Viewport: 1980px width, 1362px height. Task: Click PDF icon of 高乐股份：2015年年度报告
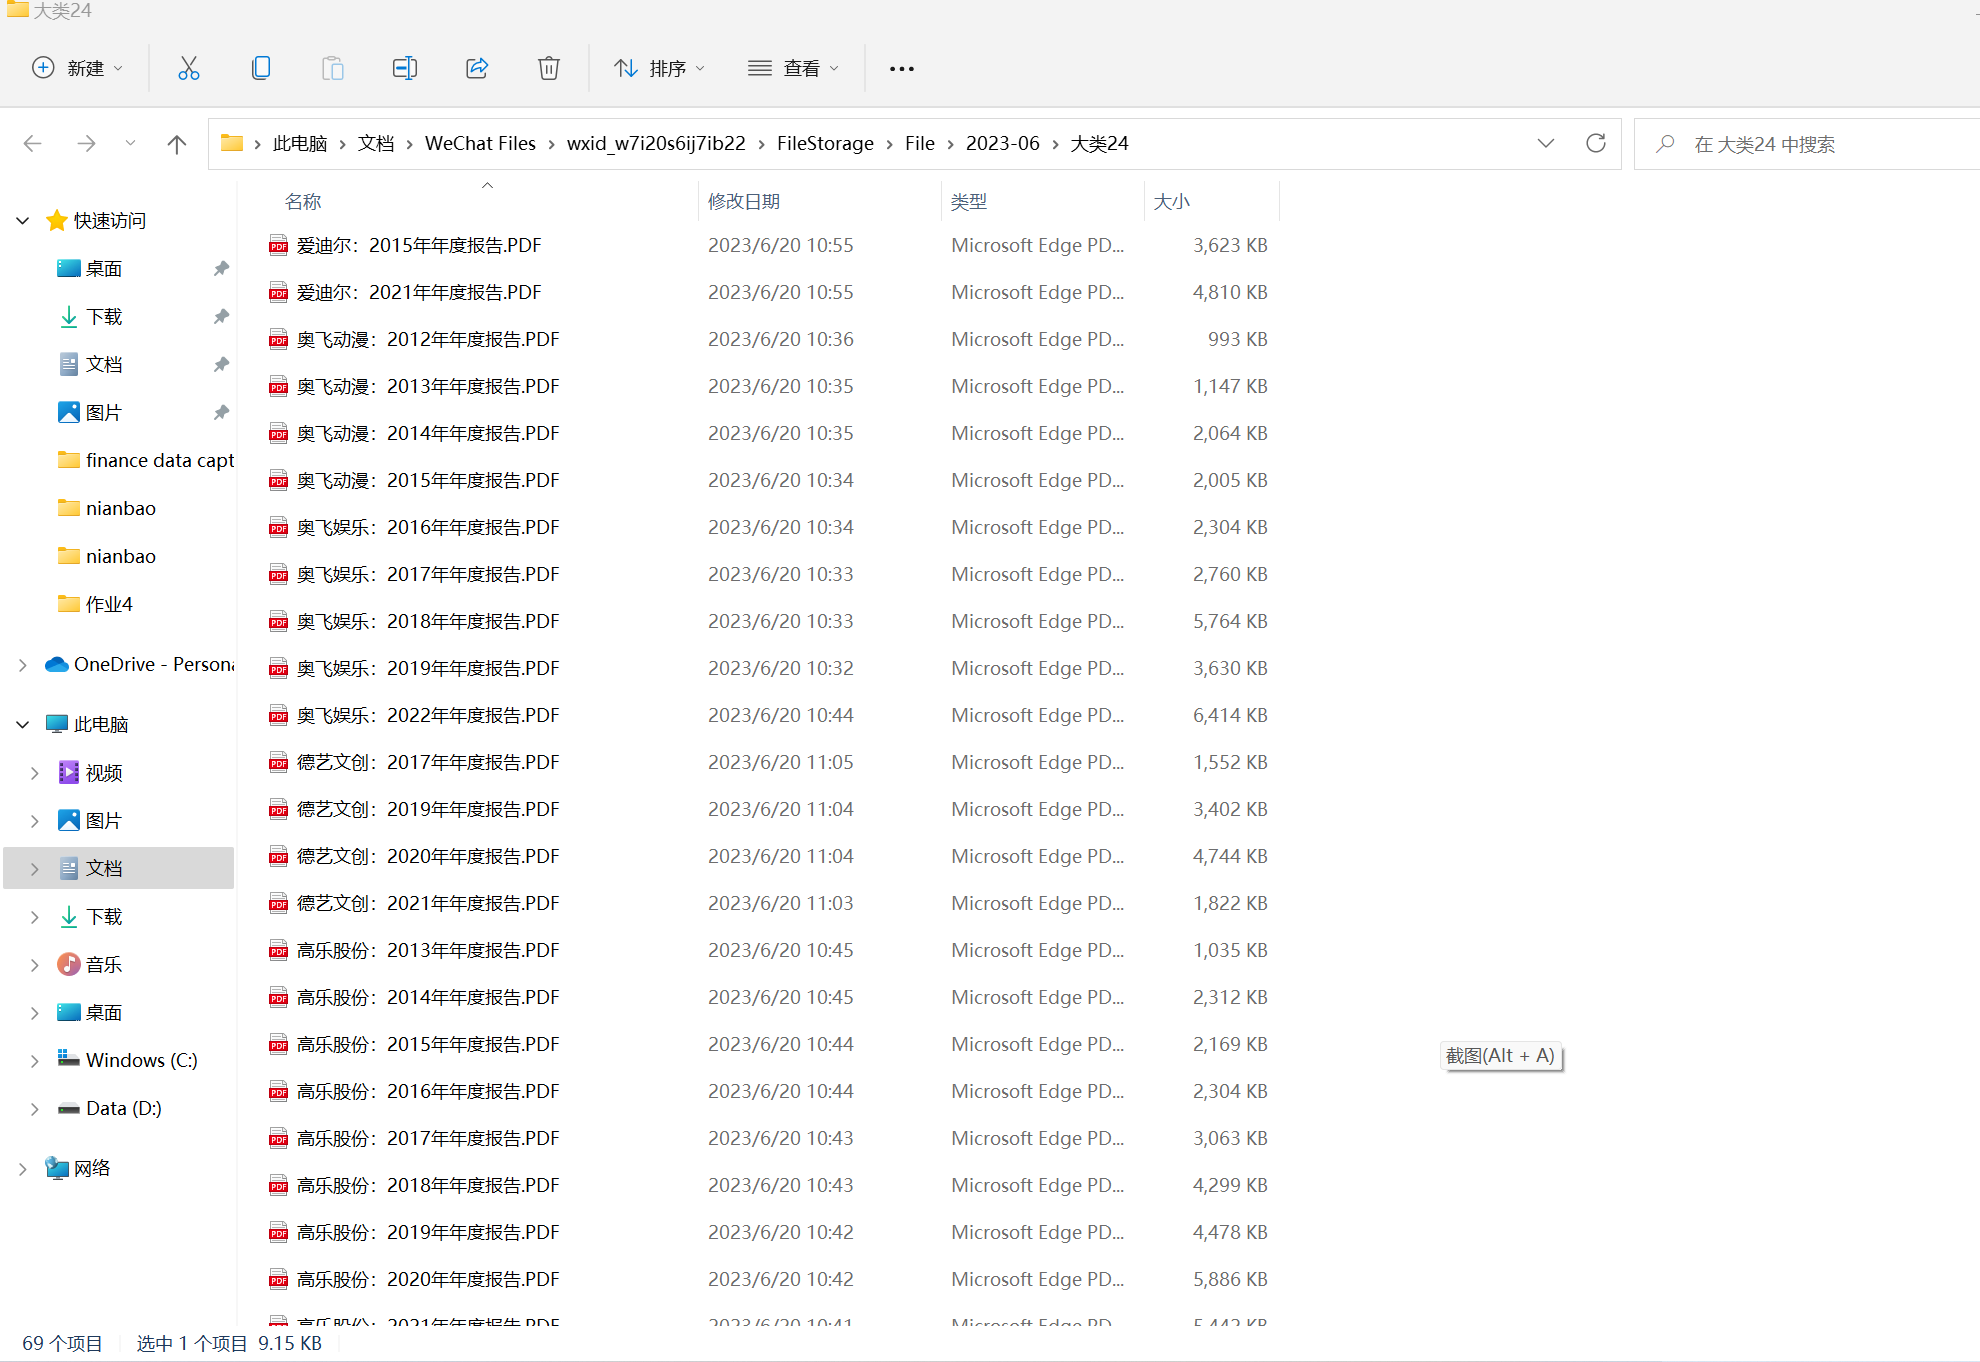tap(278, 1045)
